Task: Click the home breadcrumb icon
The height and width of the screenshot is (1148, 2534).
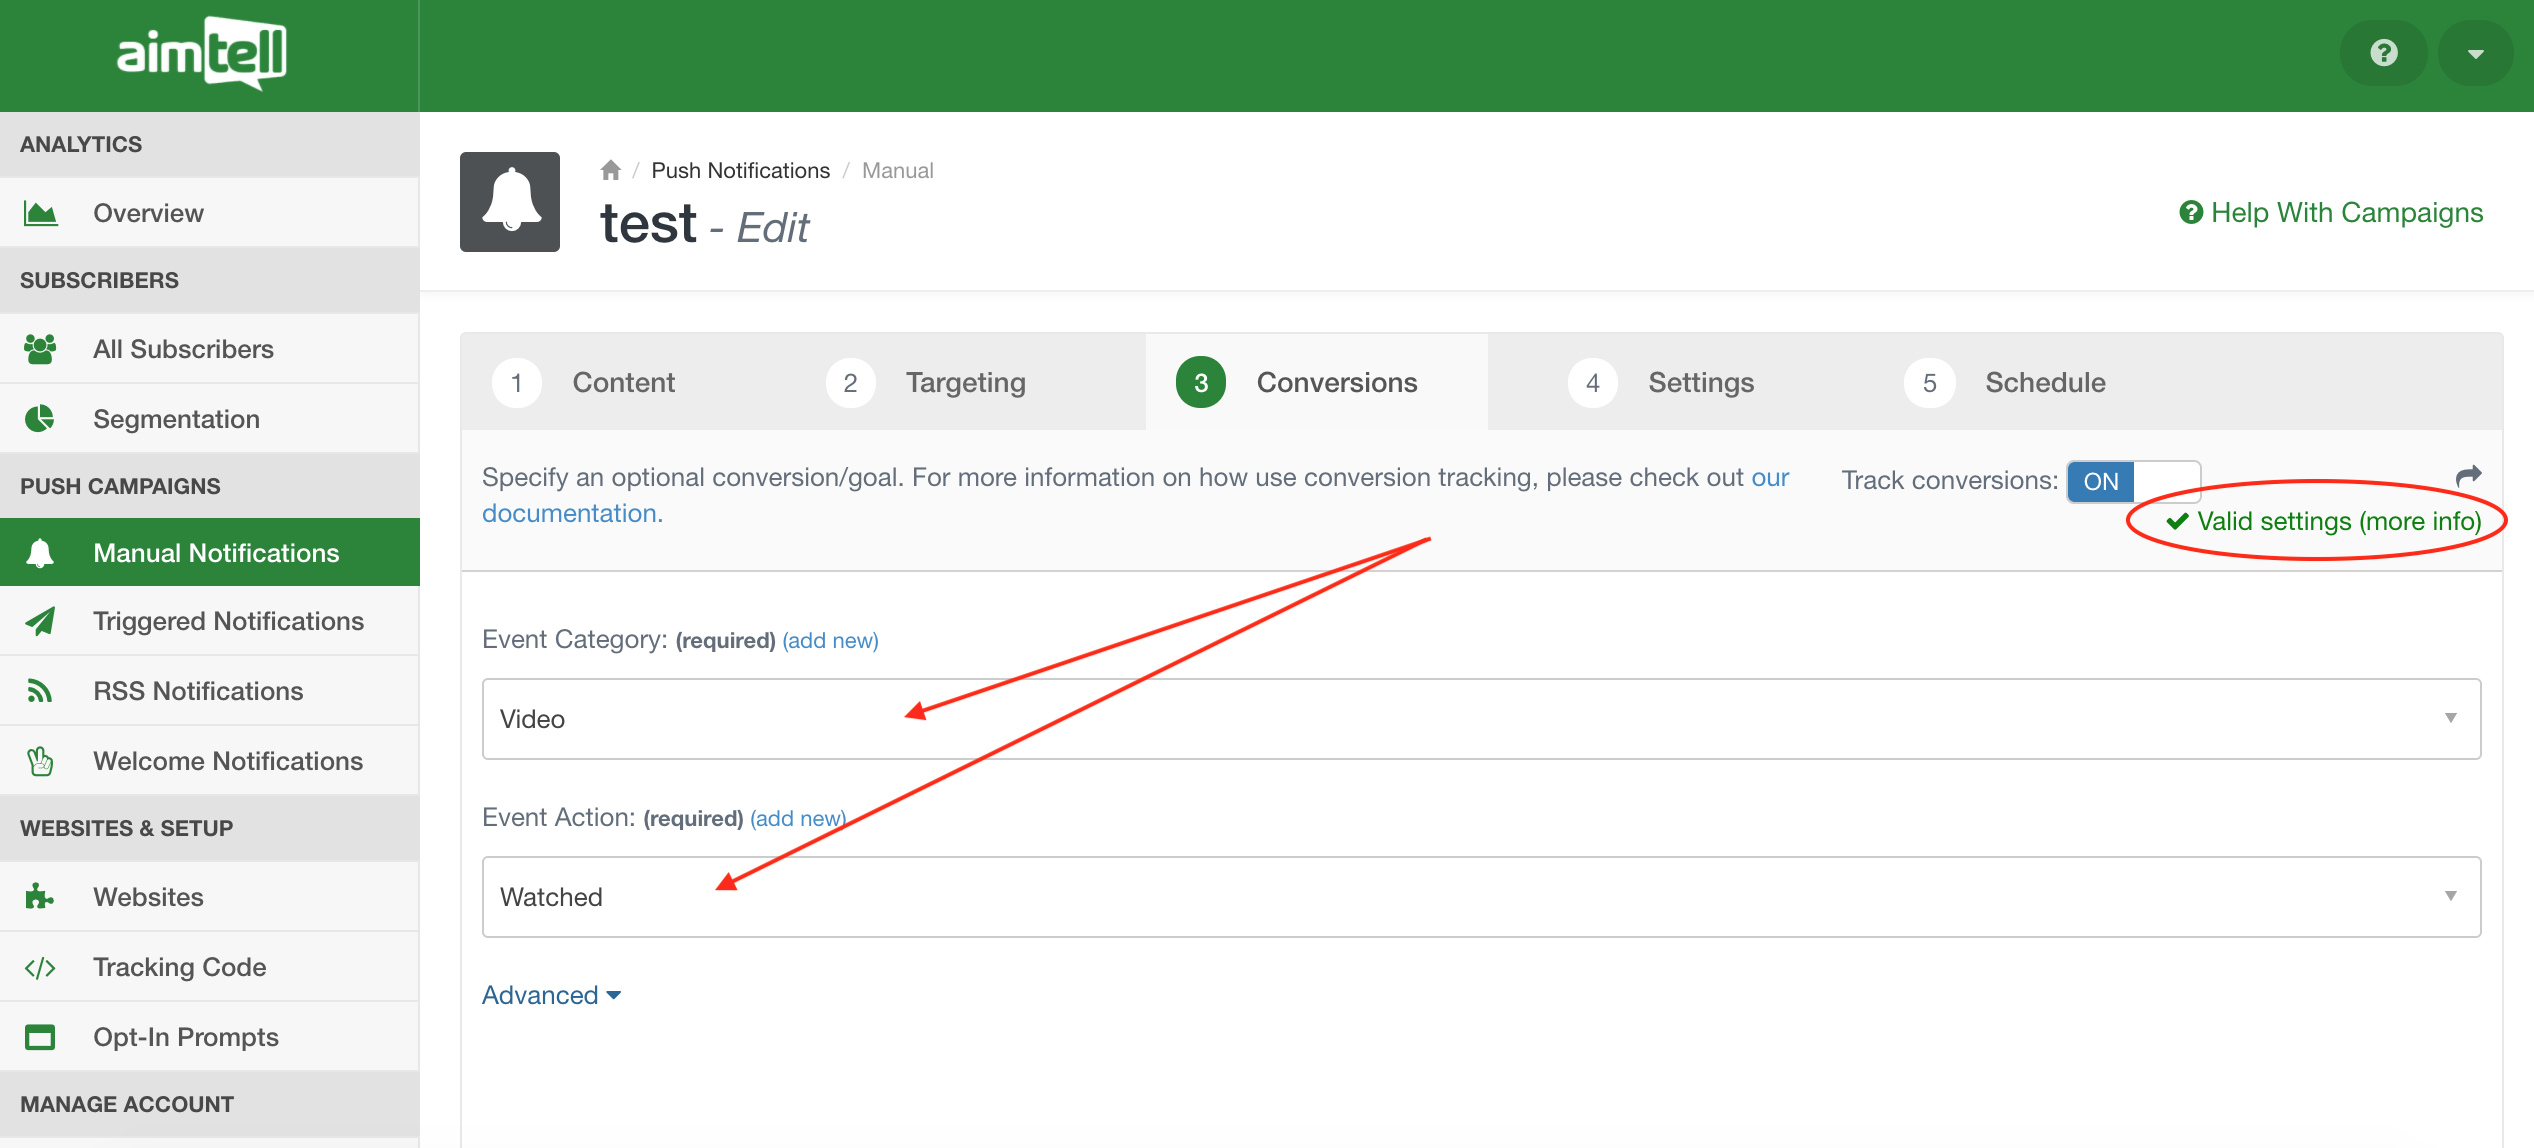Action: (610, 171)
